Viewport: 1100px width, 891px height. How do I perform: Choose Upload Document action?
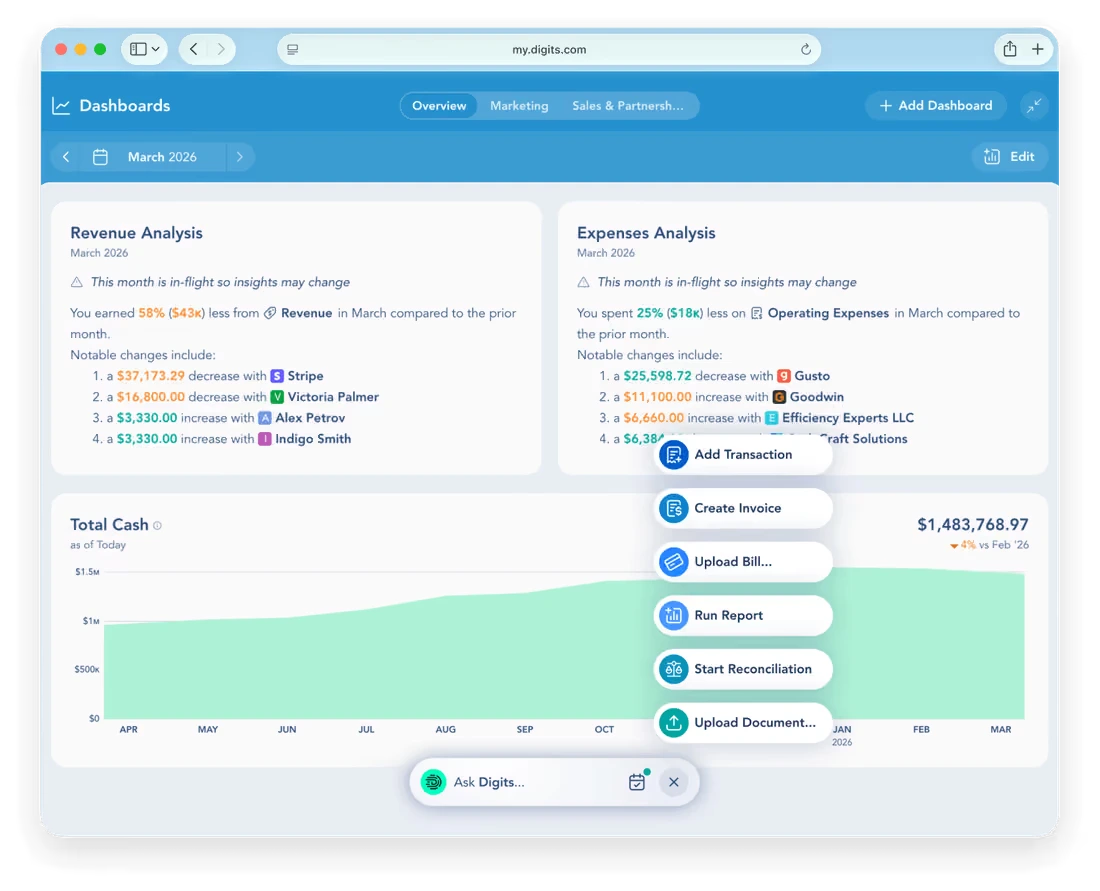click(x=743, y=723)
